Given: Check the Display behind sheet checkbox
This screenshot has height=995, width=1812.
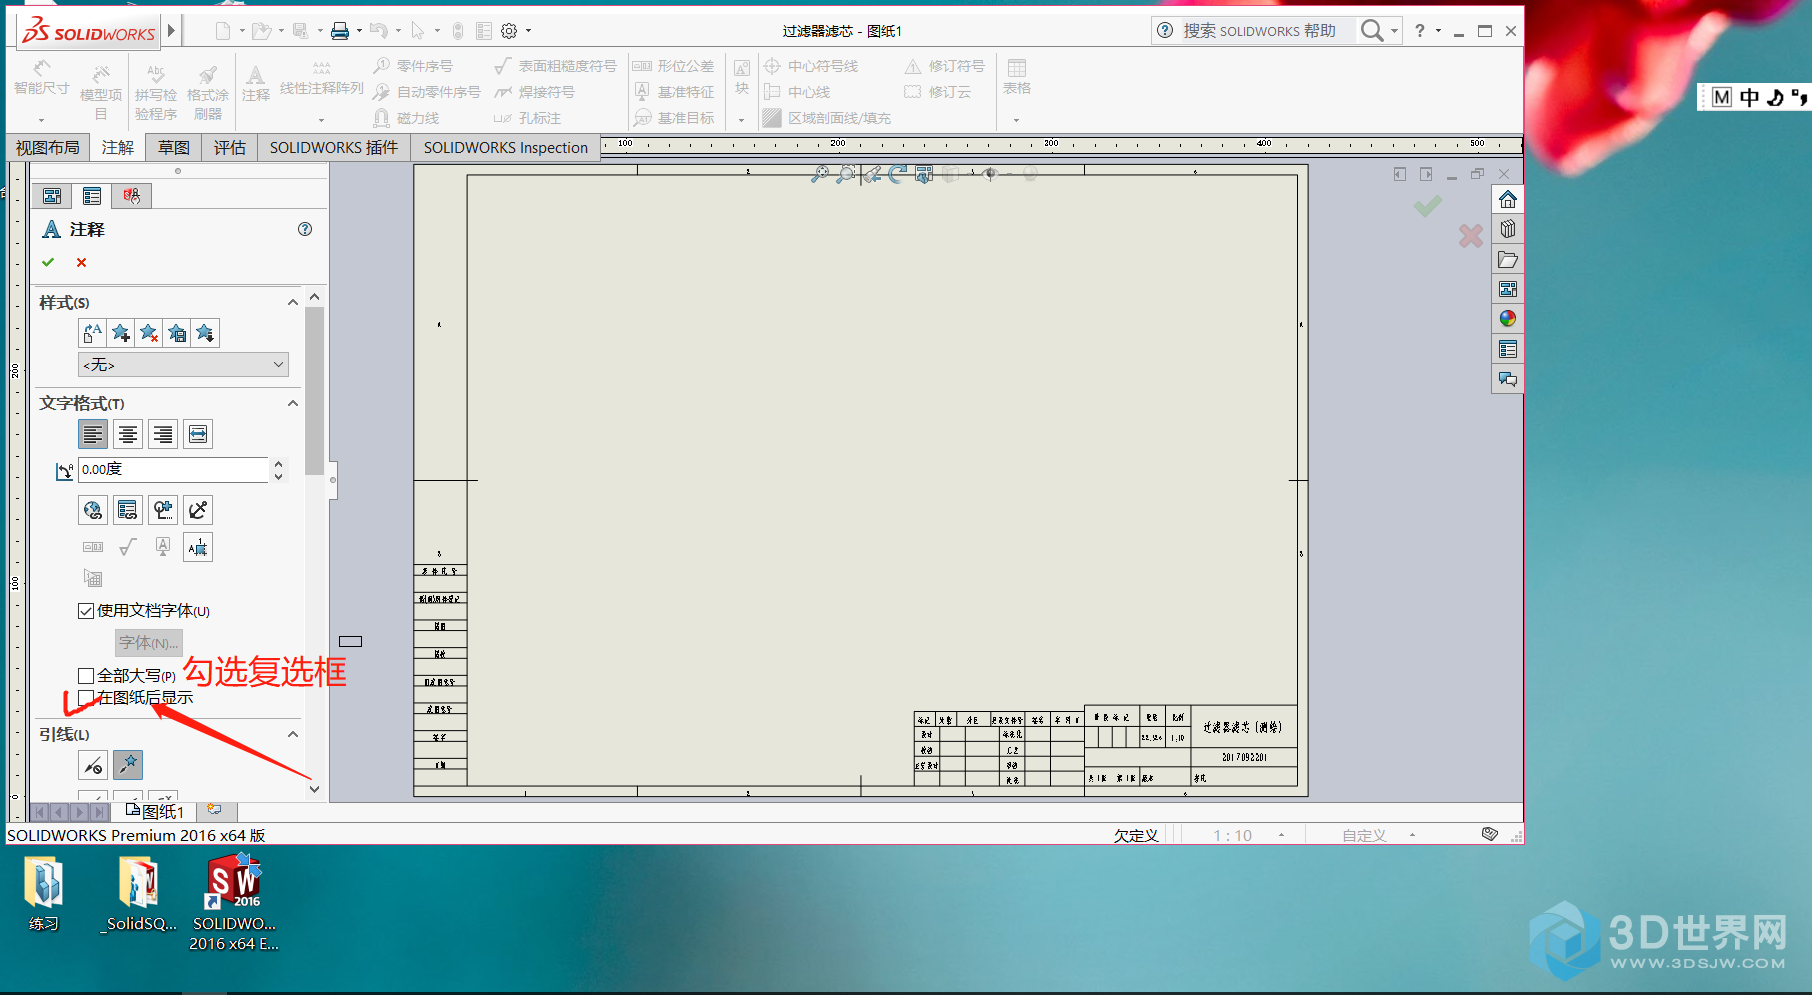Looking at the screenshot, I should [86, 697].
